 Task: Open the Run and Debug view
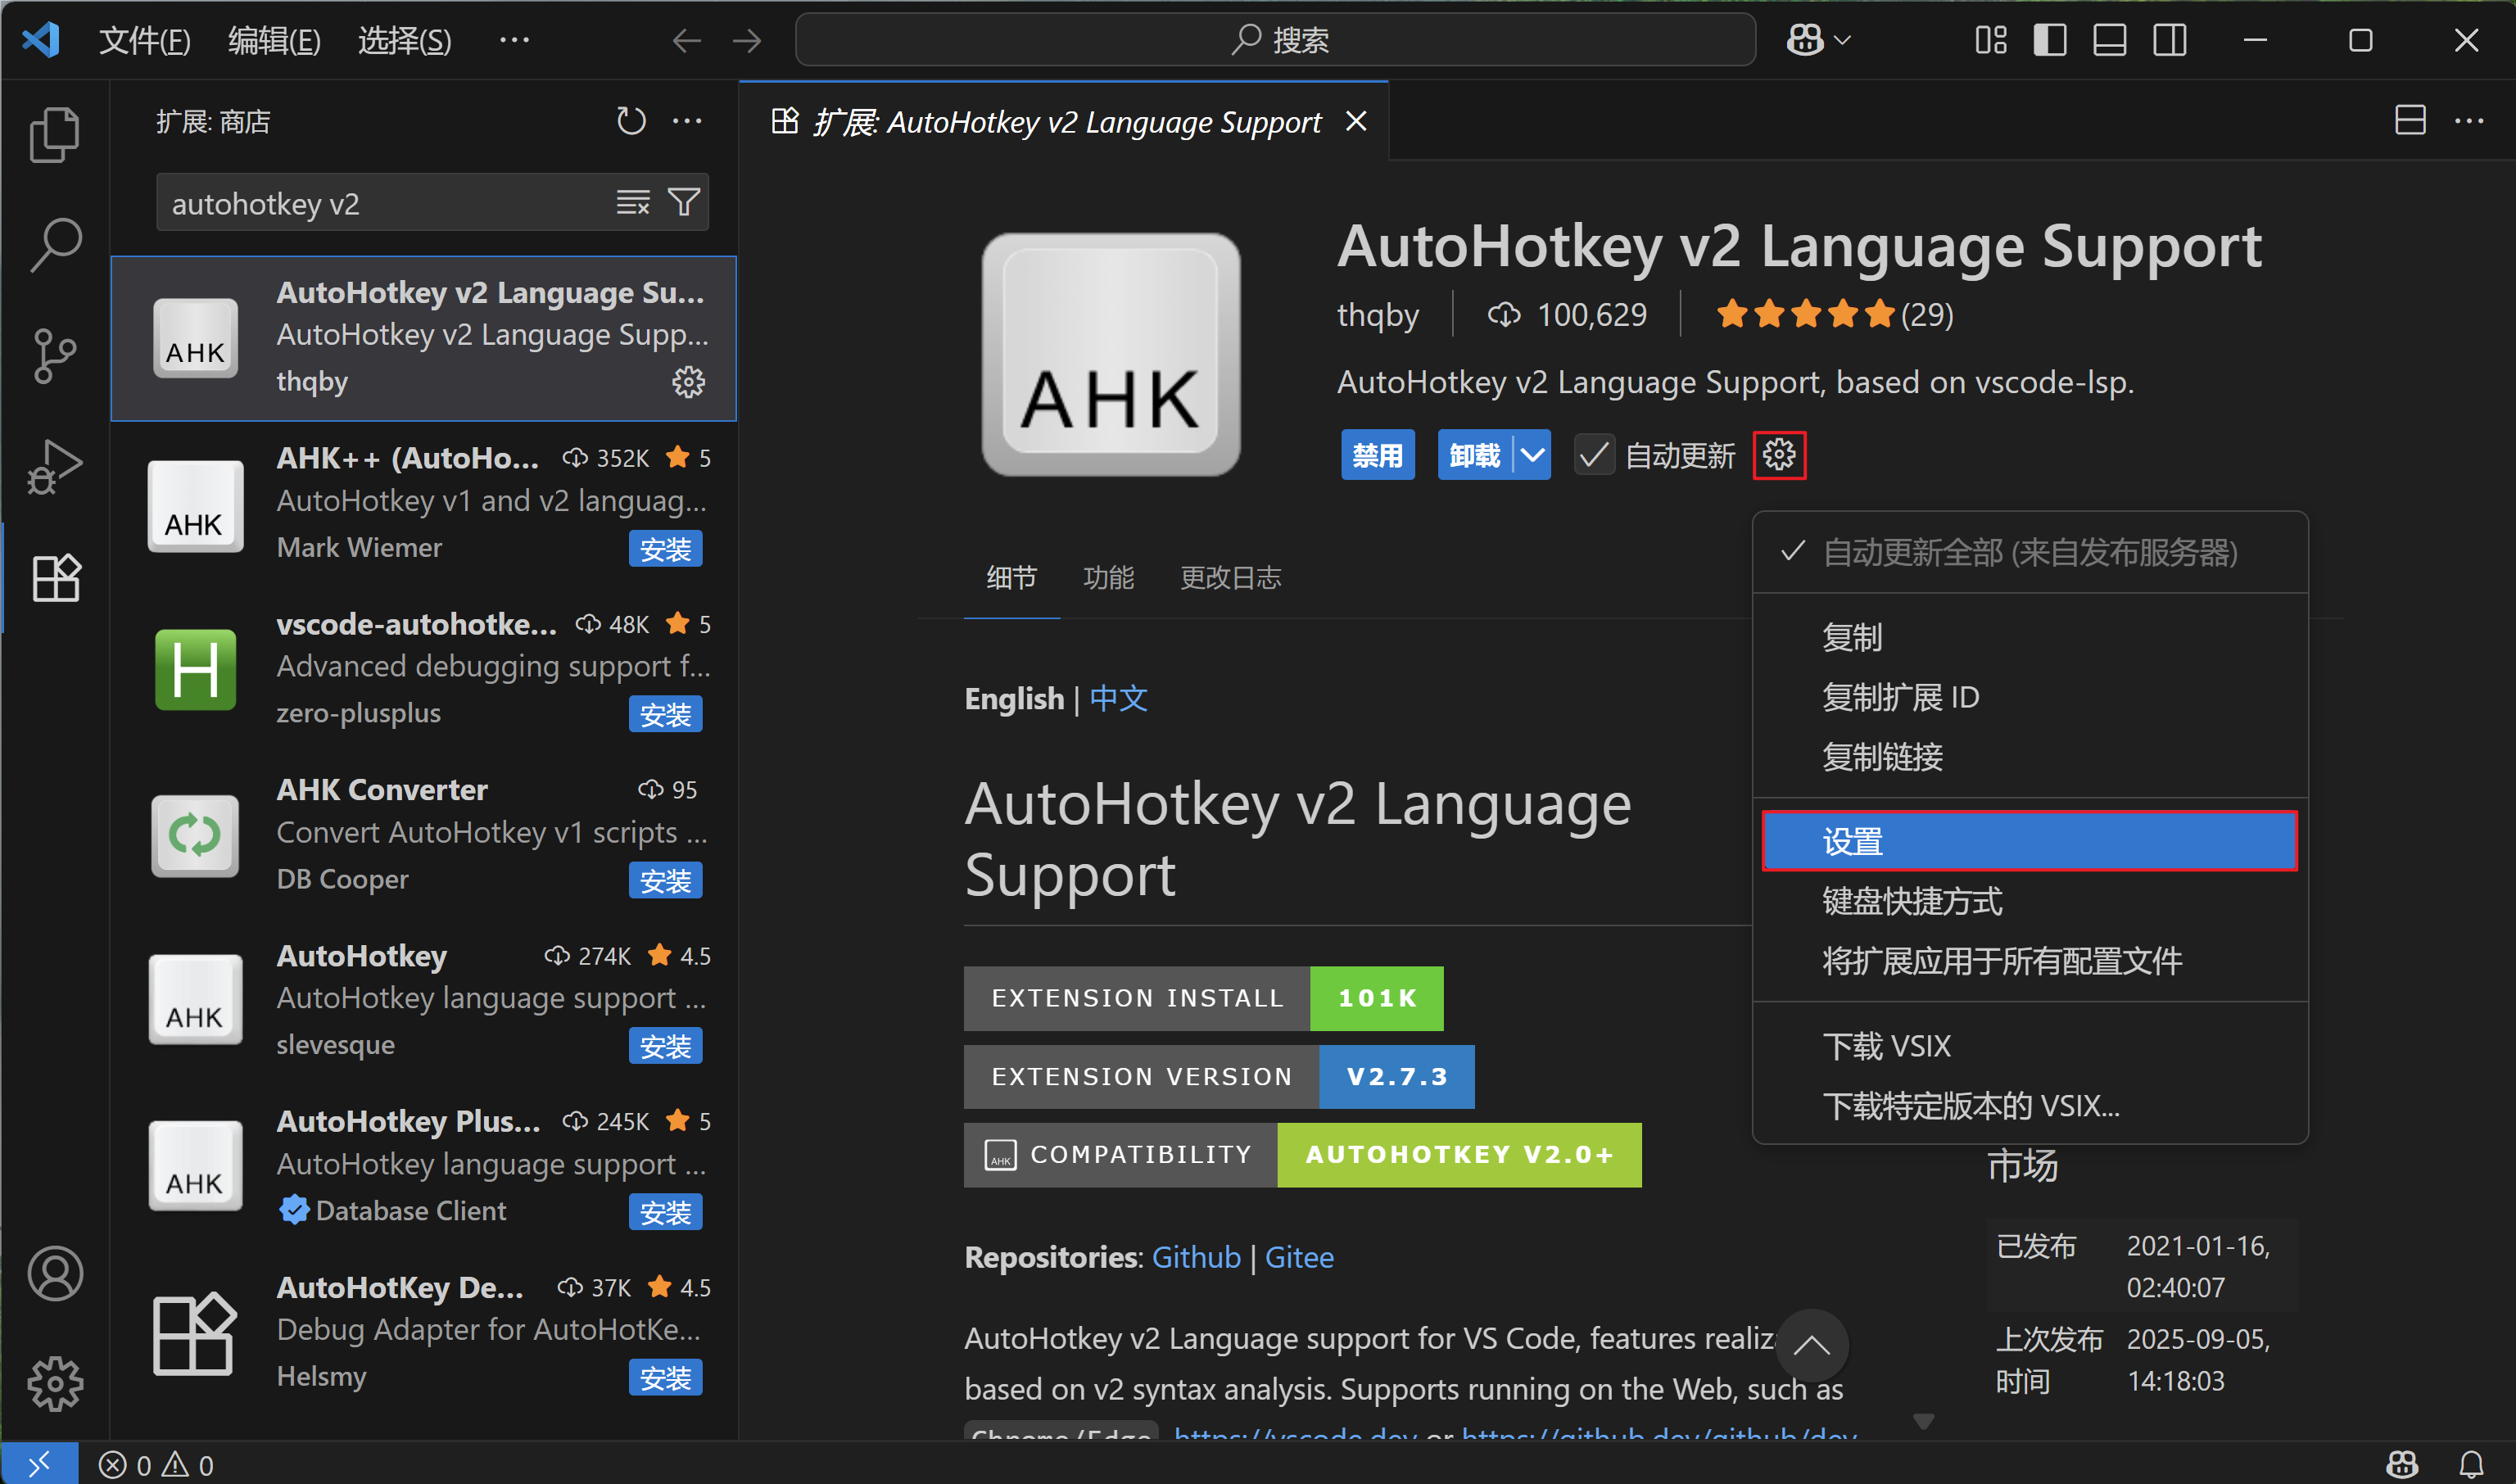(55, 467)
